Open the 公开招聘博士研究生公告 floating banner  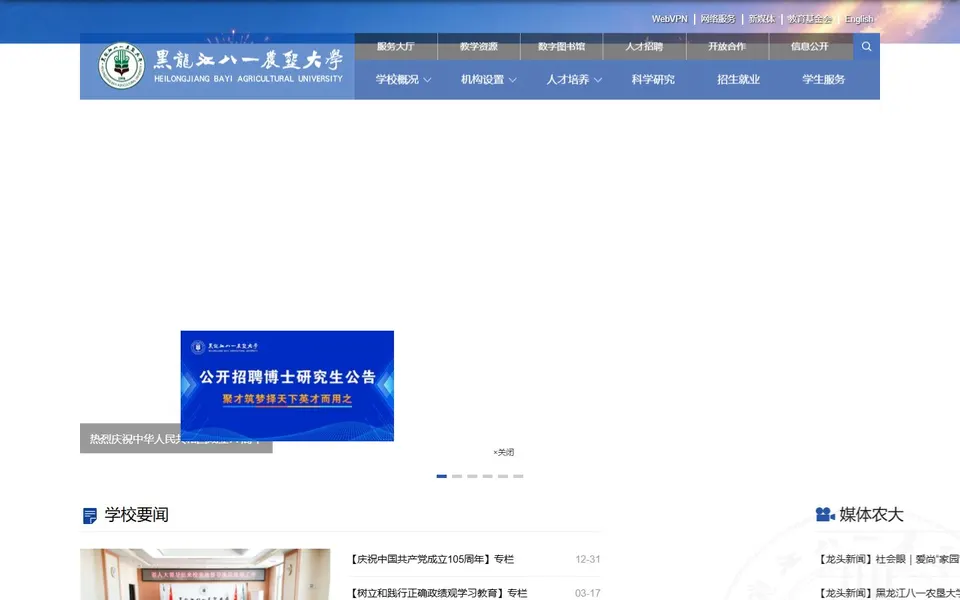coord(287,386)
